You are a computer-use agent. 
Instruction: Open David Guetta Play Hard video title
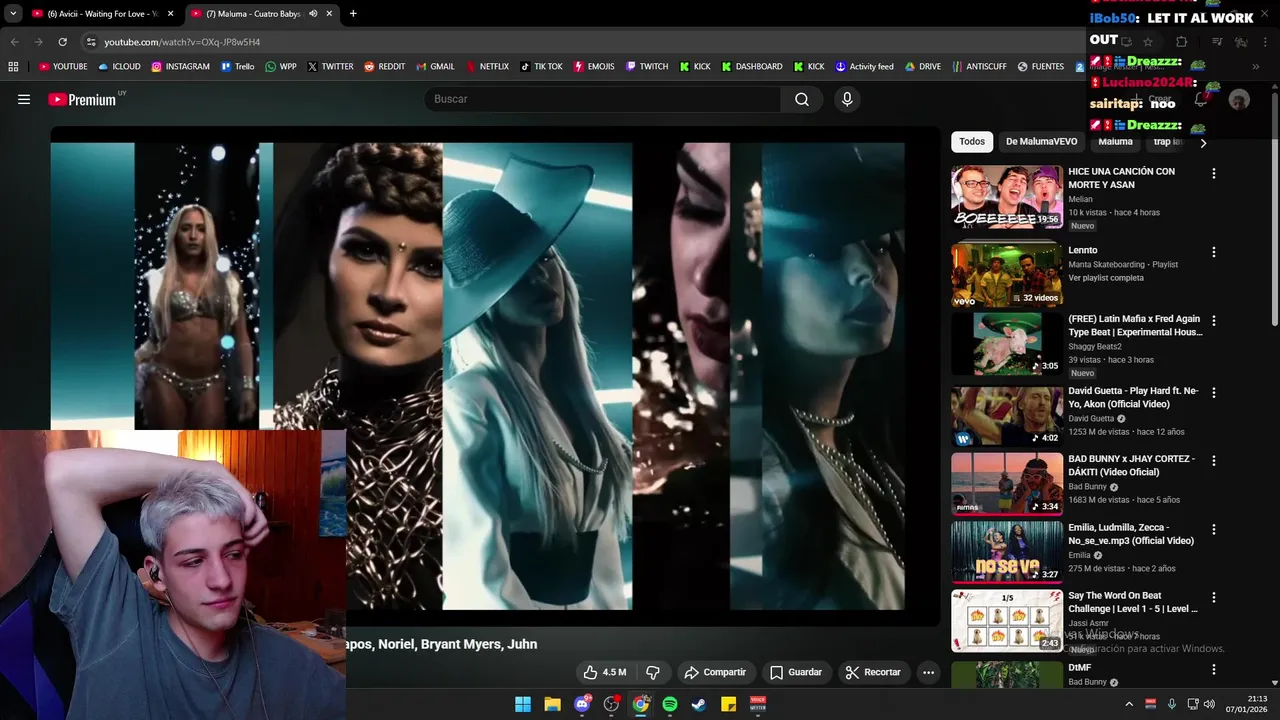click(1133, 397)
